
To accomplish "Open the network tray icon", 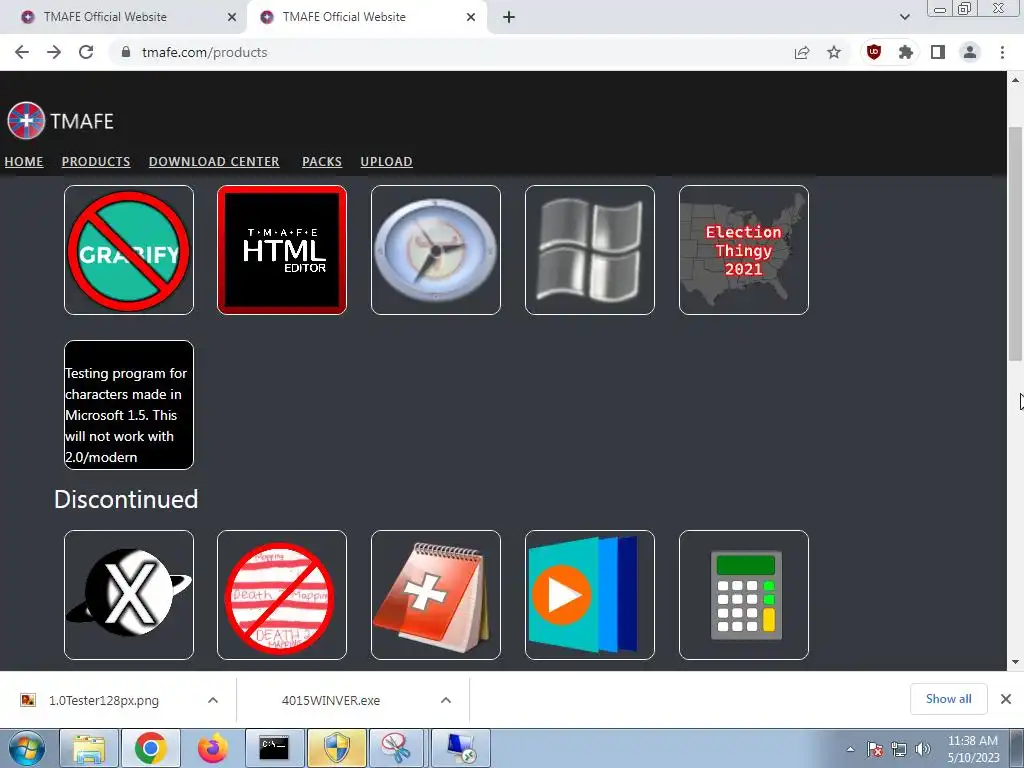I will pyautogui.click(x=899, y=749).
